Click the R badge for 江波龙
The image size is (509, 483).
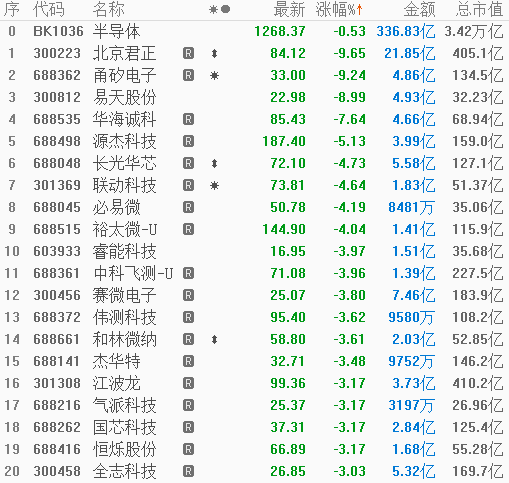tap(188, 383)
